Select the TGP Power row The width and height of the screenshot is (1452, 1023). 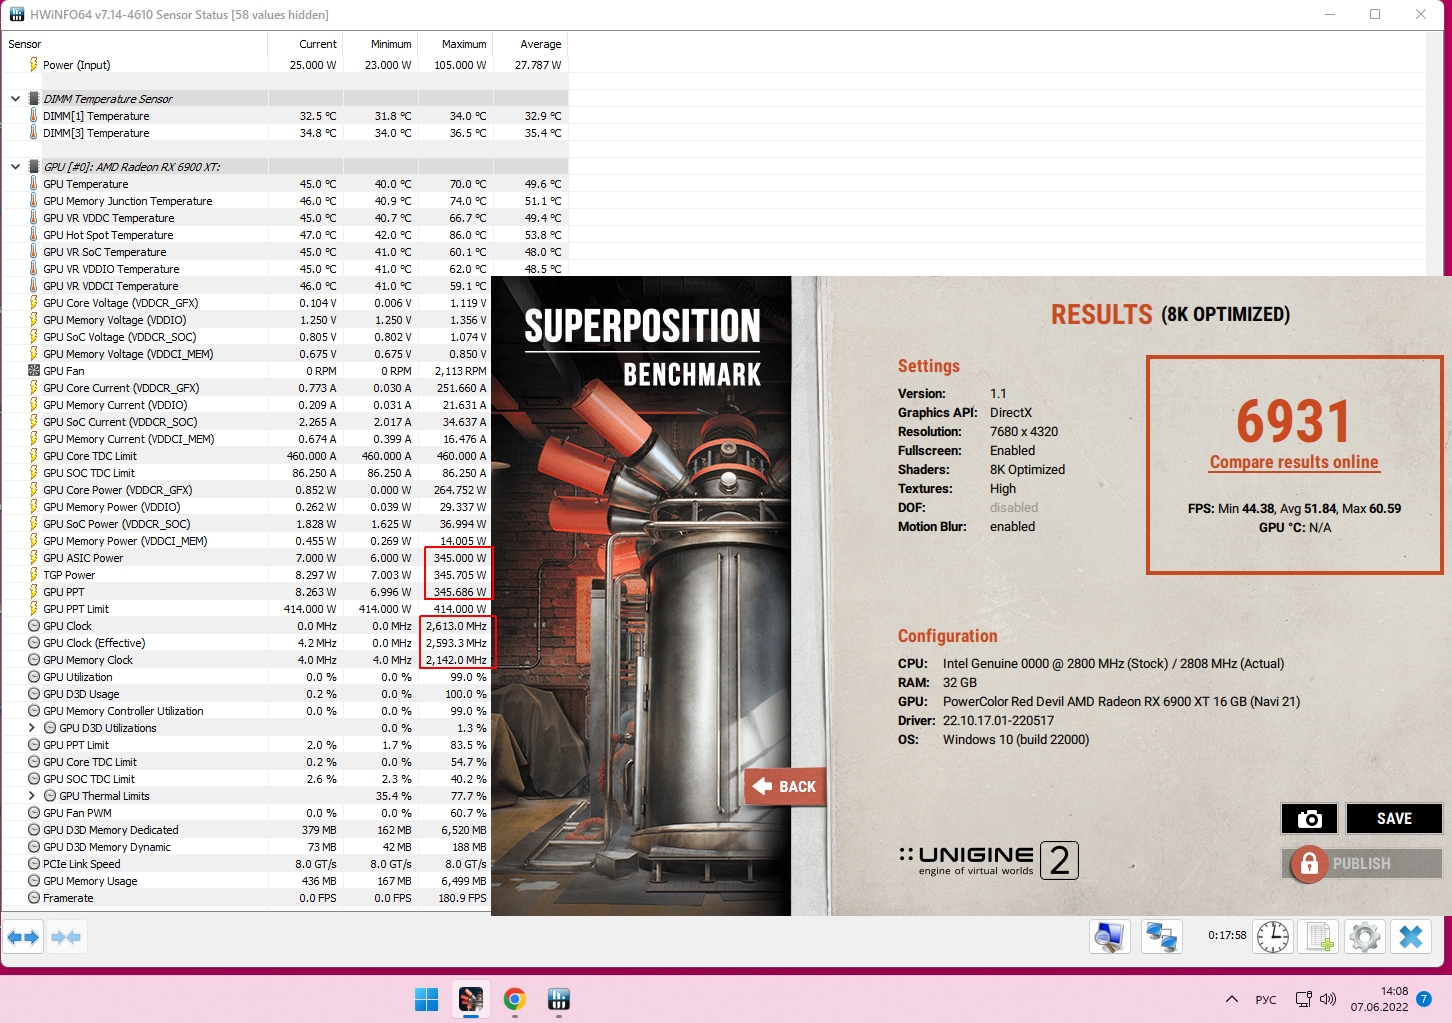coord(246,575)
